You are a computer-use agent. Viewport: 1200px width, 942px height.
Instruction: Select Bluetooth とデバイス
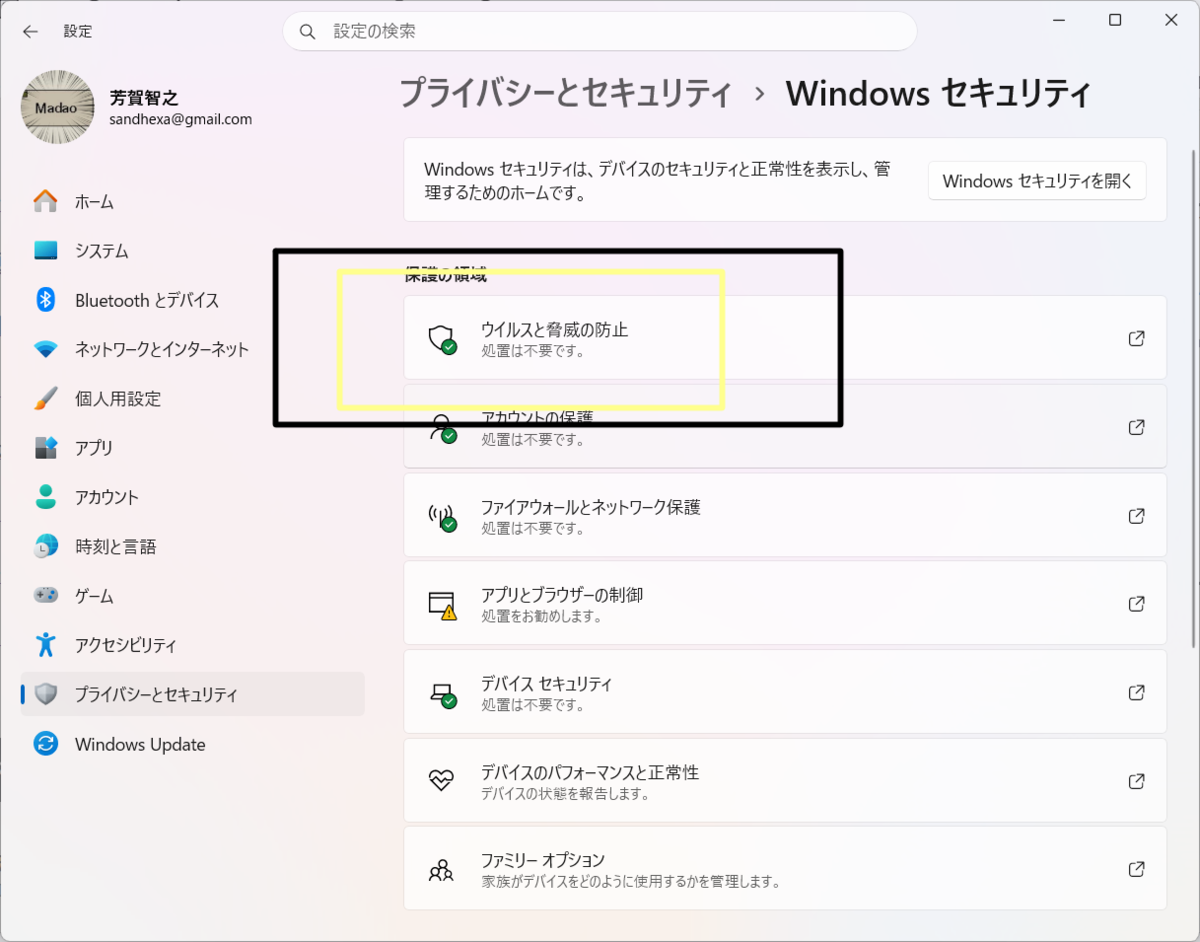click(x=193, y=299)
